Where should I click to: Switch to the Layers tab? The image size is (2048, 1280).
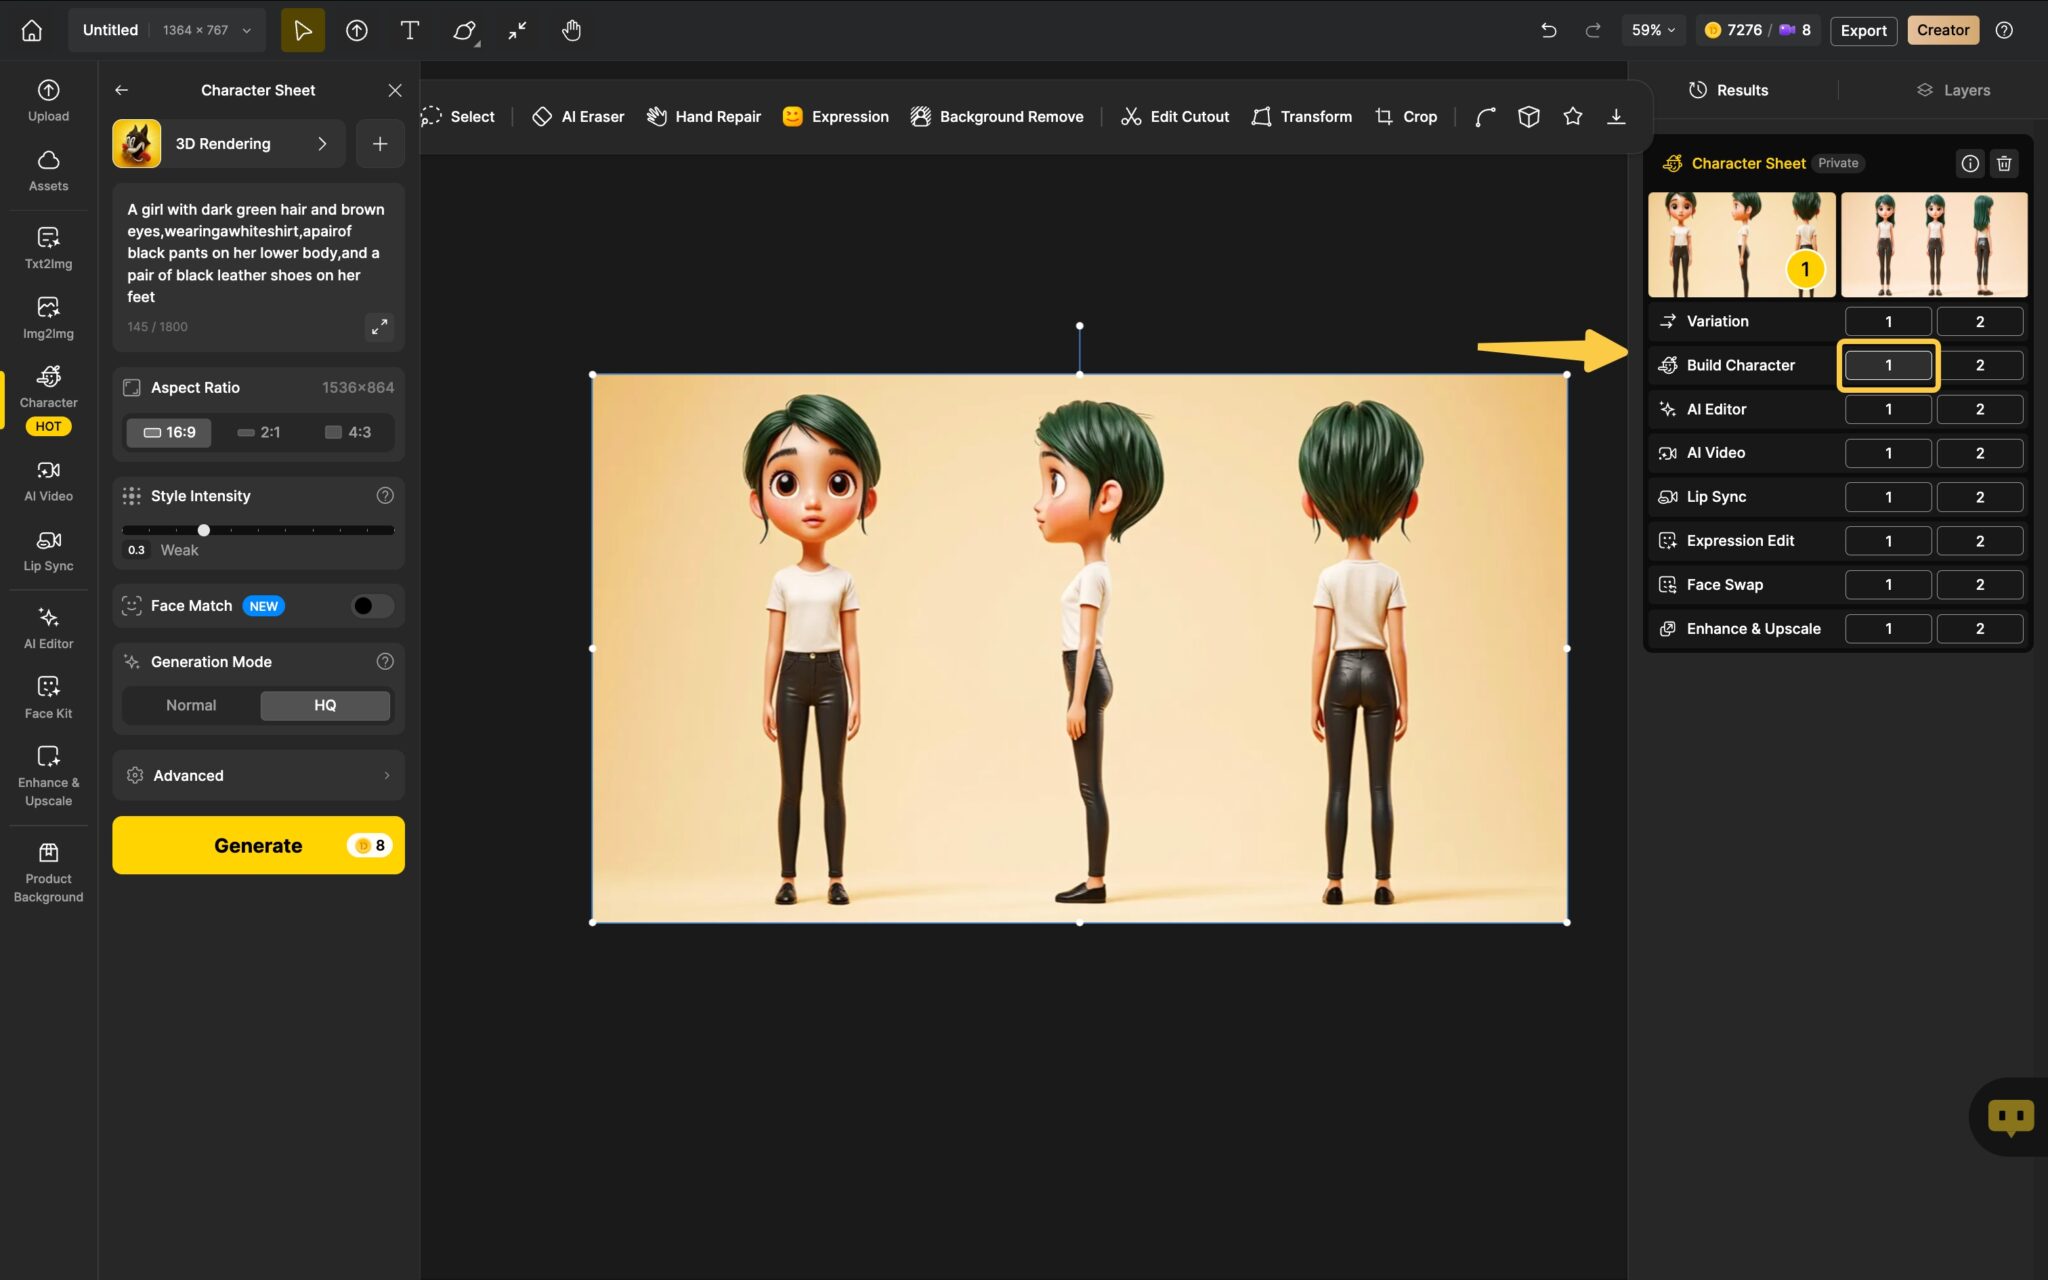pos(1955,90)
